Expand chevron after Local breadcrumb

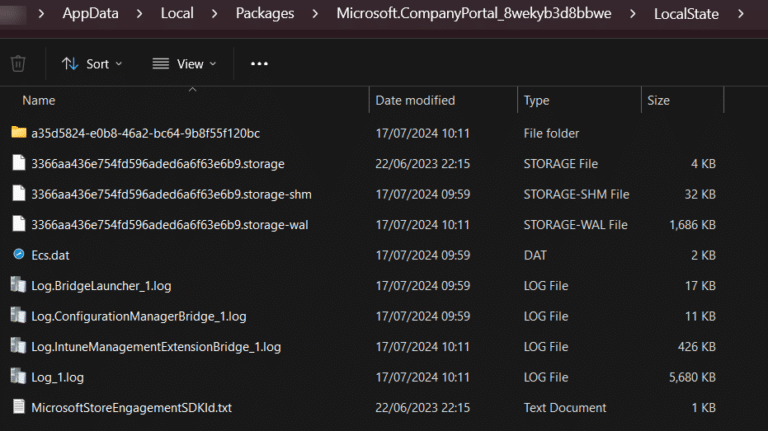pos(215,14)
